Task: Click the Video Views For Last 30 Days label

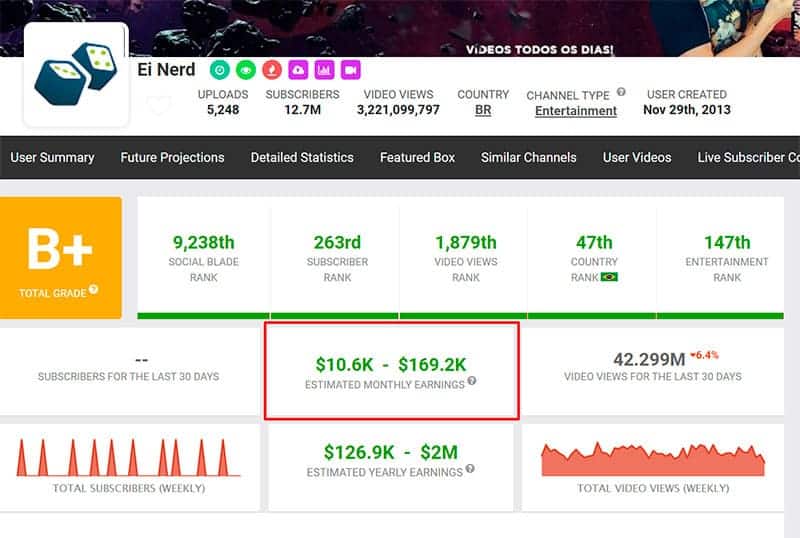Action: point(653,377)
